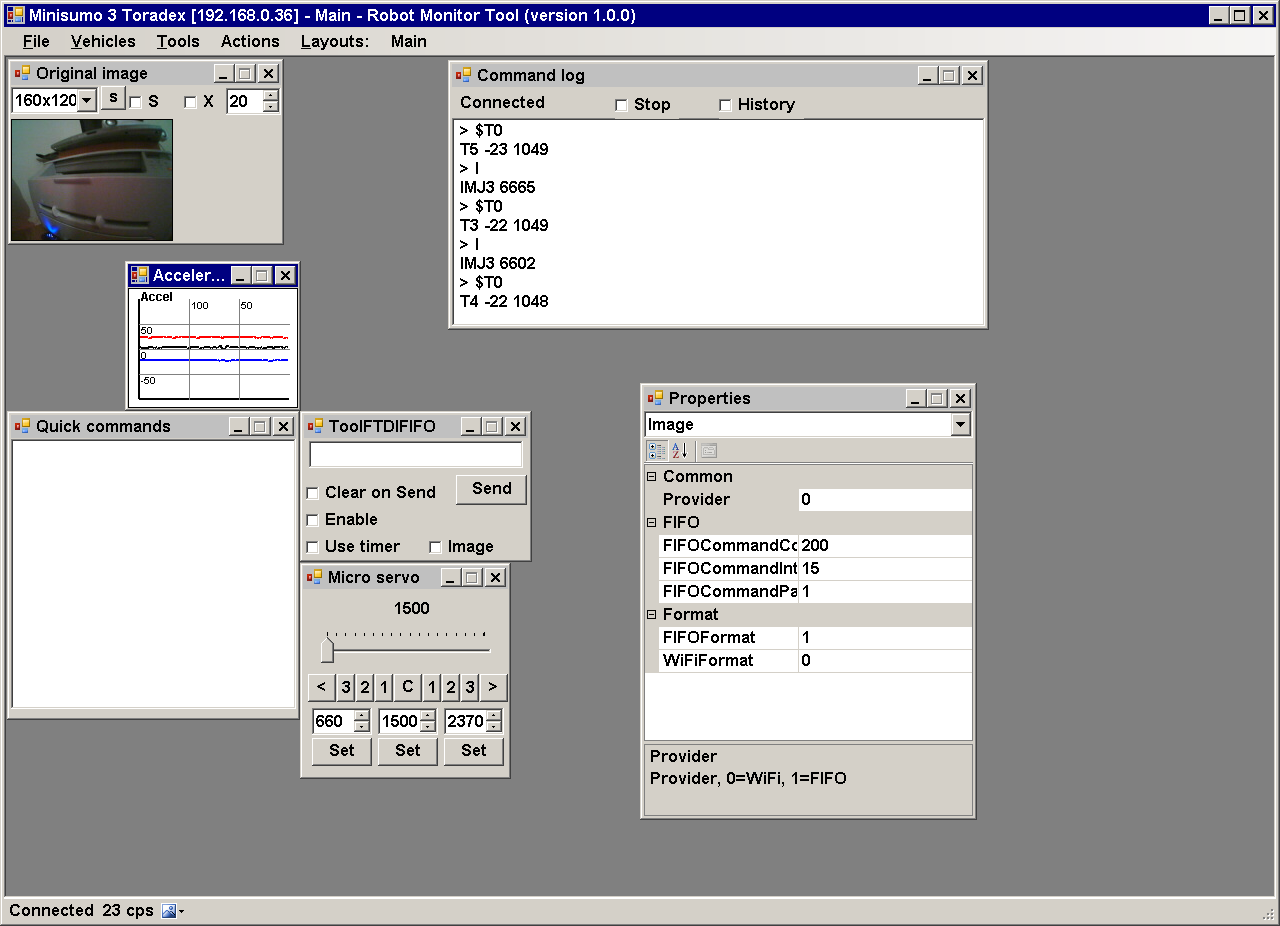The width and height of the screenshot is (1280, 926).
Task: Click the Alphabetical sort icon in Properties
Action: click(680, 451)
